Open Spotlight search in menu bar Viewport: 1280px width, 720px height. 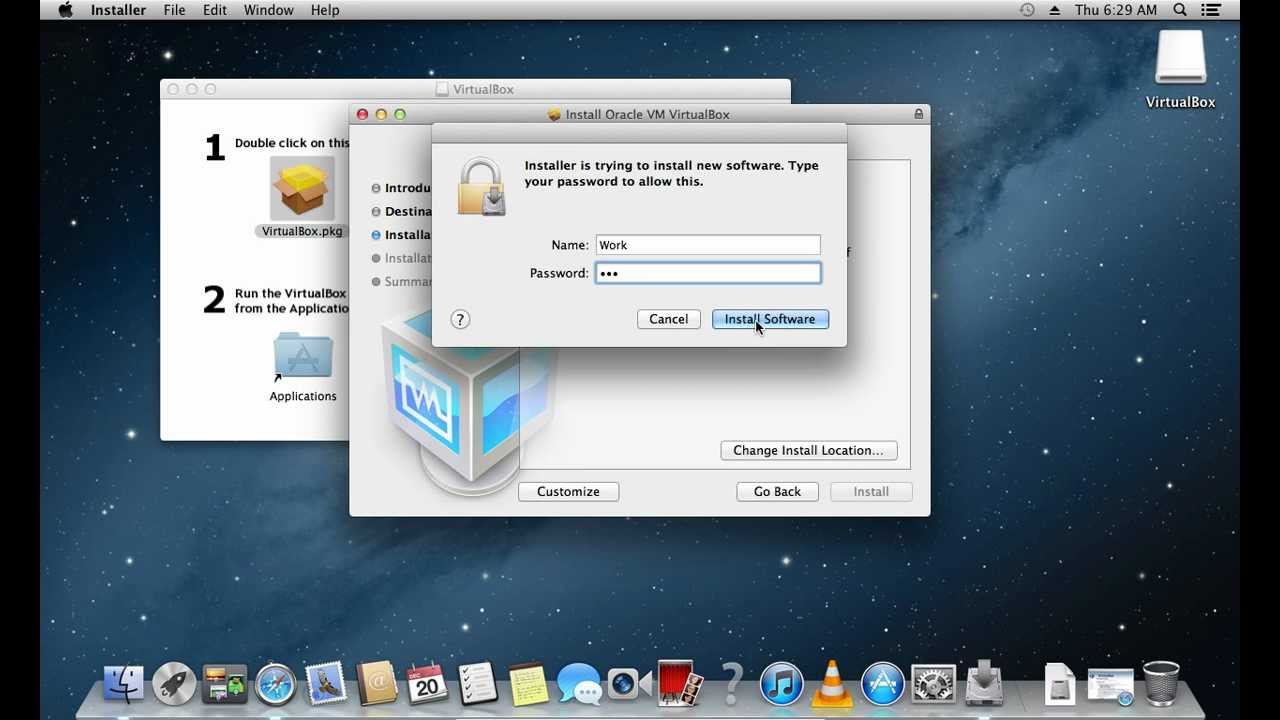(1180, 10)
